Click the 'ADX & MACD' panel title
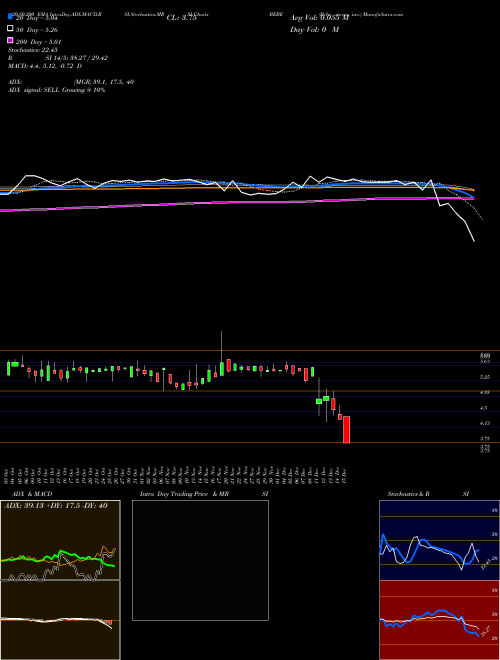 point(32,494)
